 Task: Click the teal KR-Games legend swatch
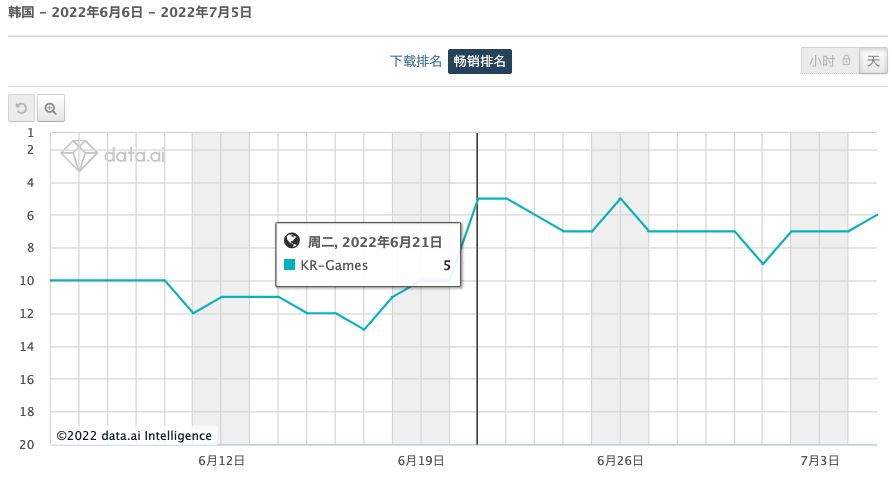(290, 265)
